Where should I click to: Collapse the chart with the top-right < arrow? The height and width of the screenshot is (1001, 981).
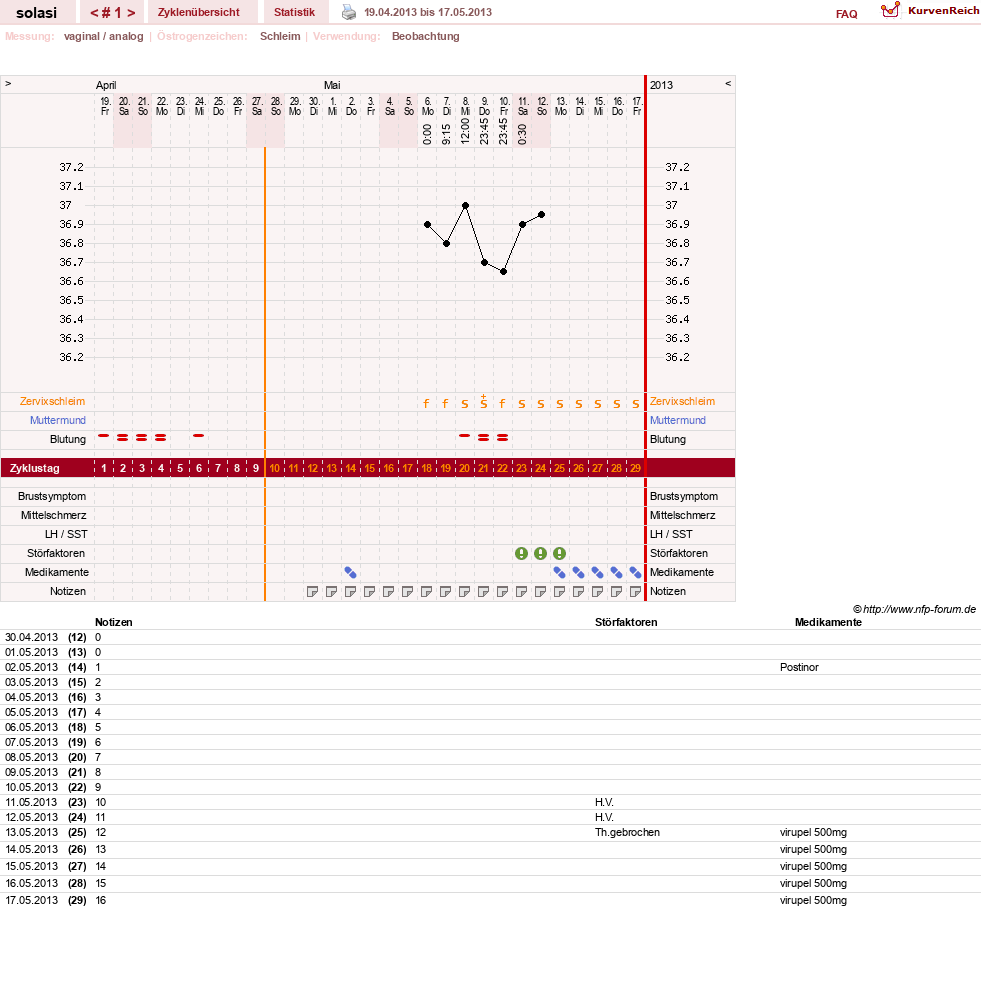[728, 84]
